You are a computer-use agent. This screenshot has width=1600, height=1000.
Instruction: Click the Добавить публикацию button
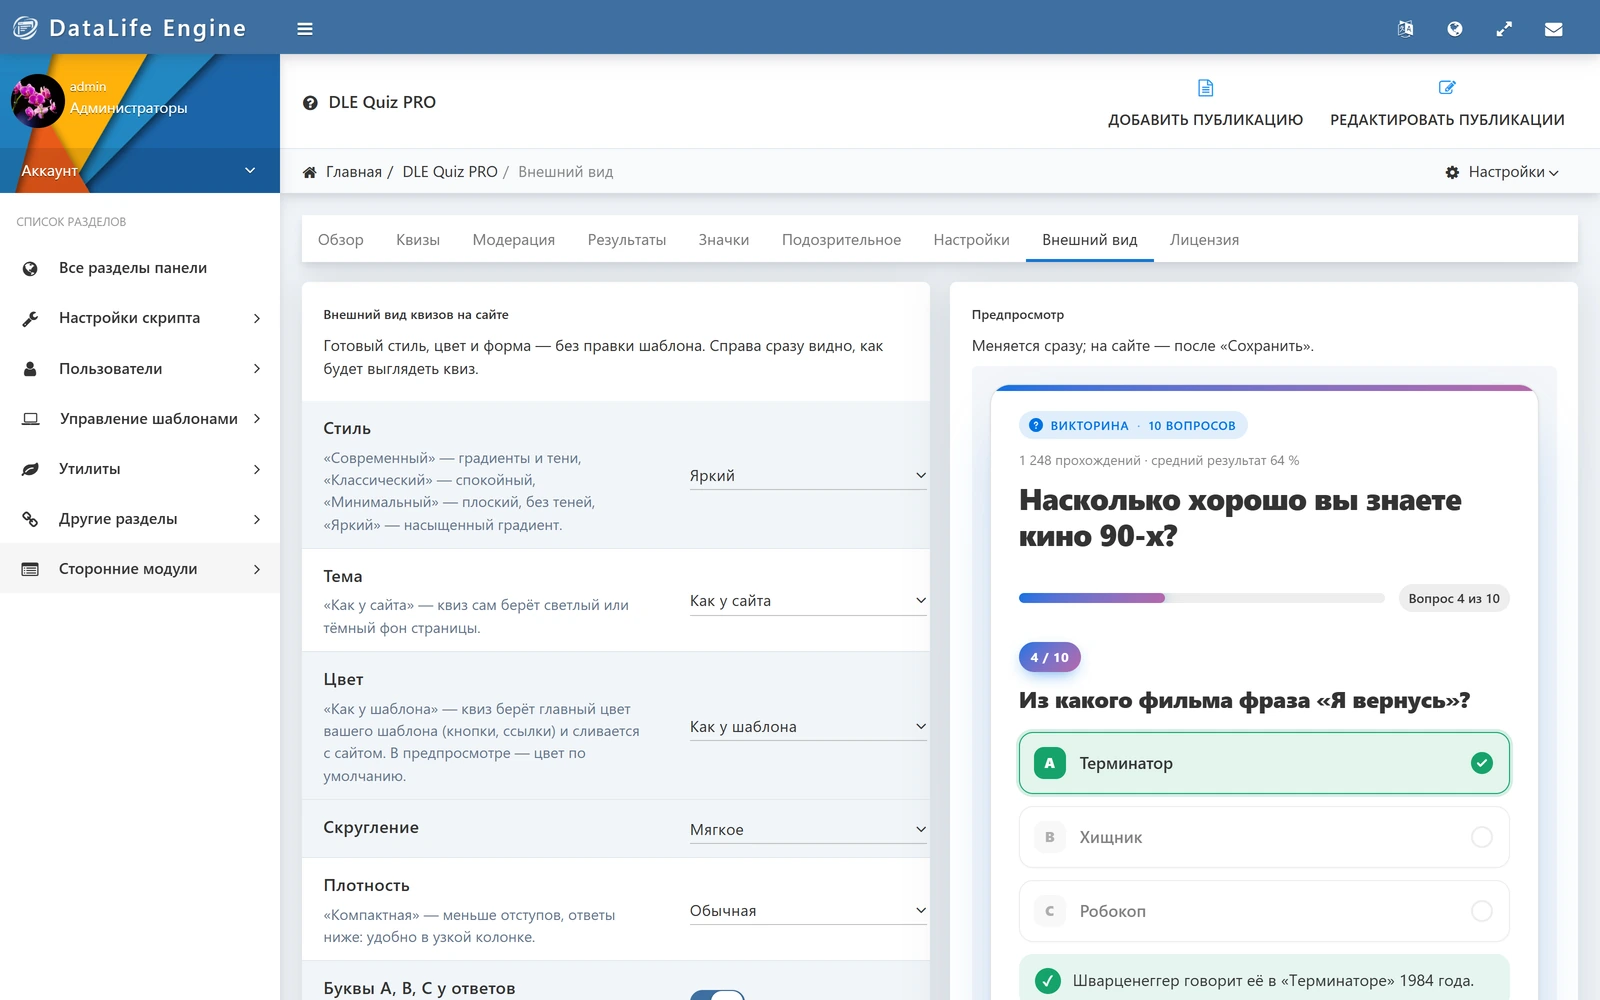1206,104
